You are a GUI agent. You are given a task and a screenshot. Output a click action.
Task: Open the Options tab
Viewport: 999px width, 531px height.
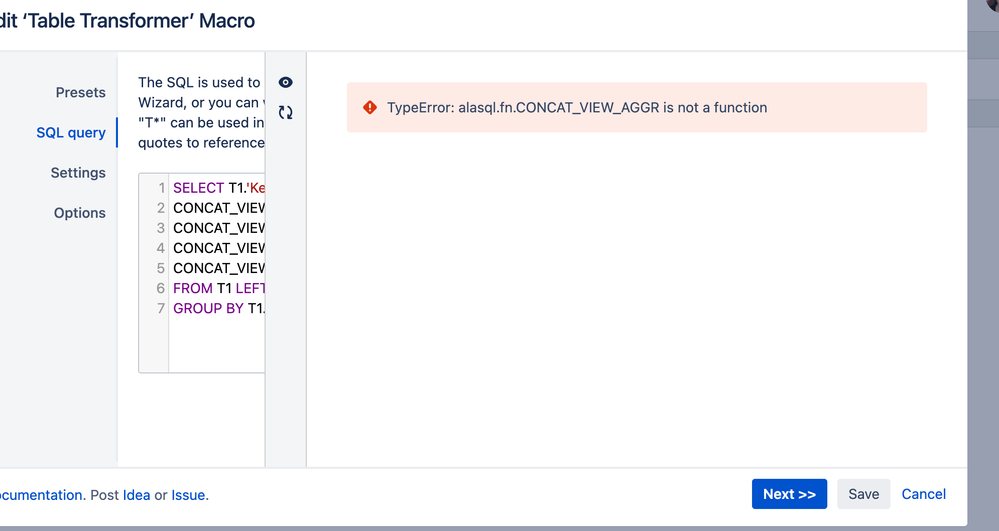80,213
